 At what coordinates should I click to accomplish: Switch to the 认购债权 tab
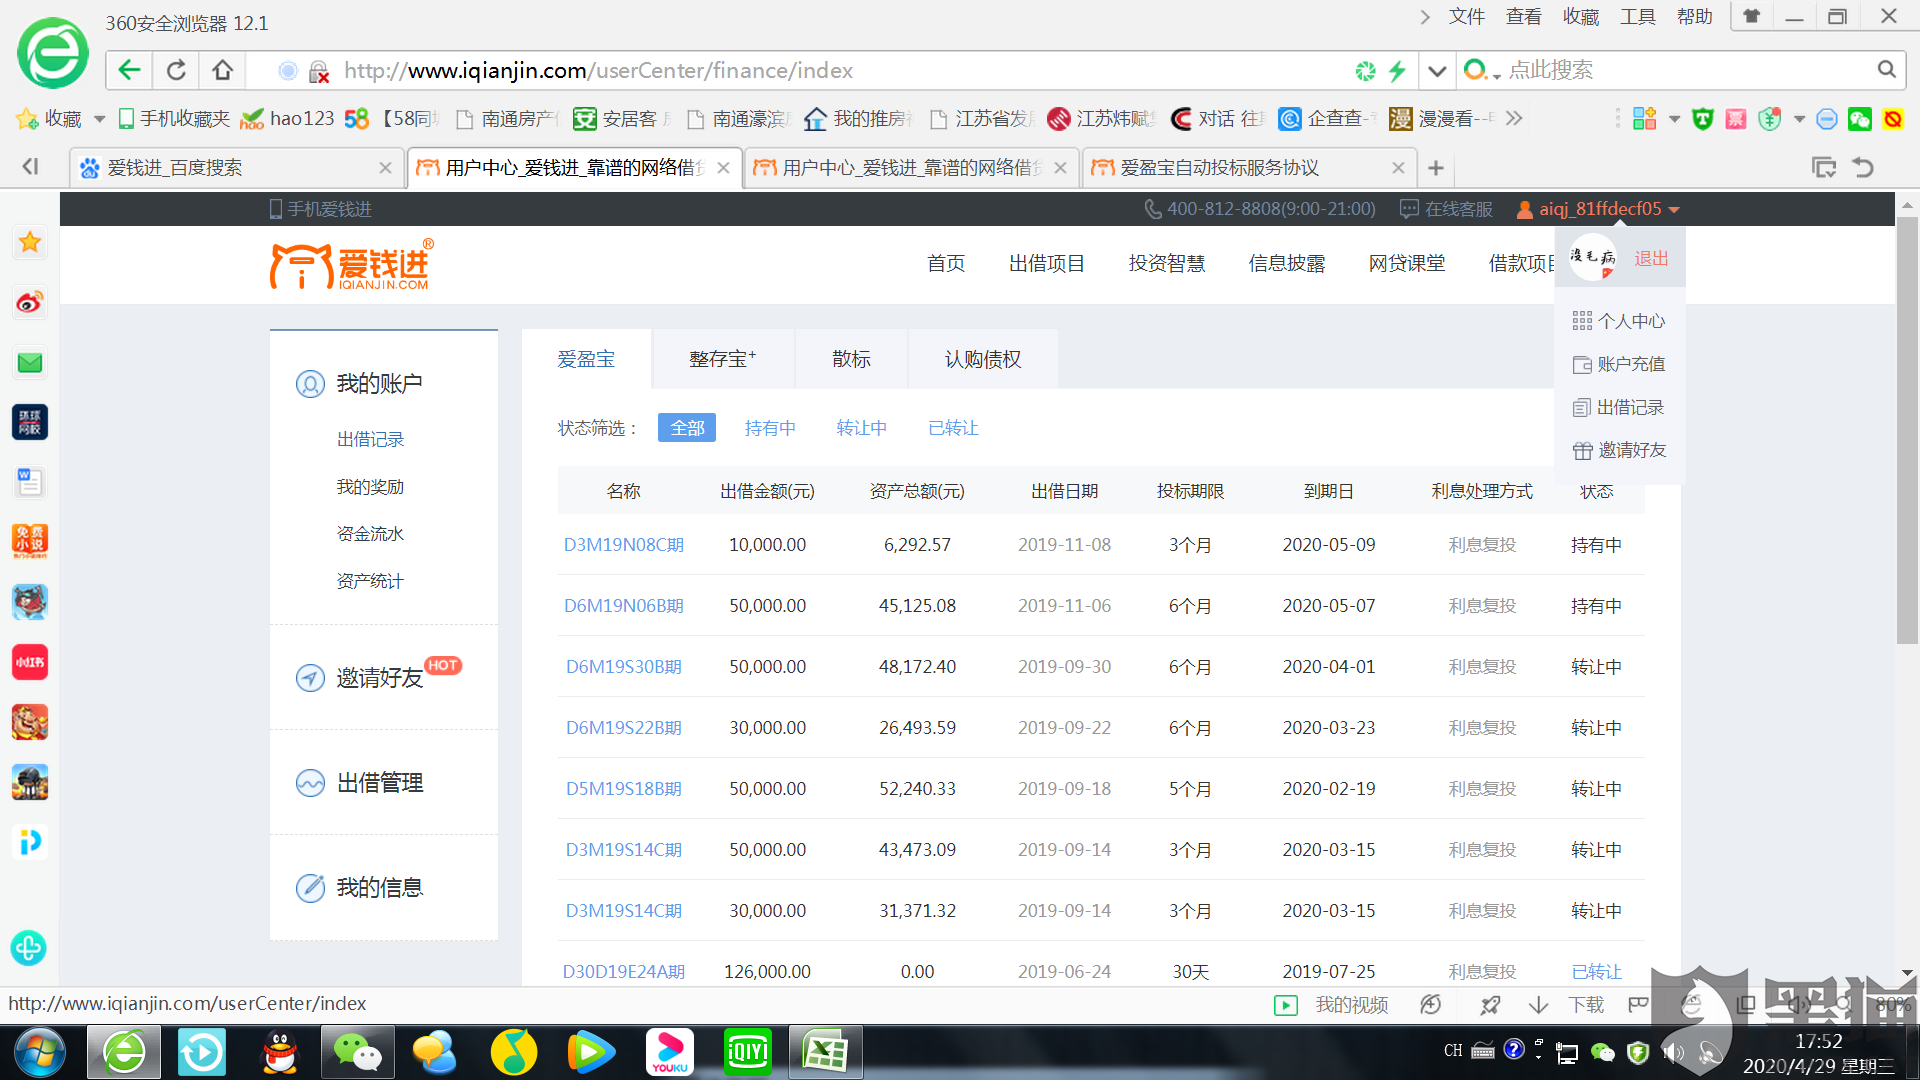(983, 359)
